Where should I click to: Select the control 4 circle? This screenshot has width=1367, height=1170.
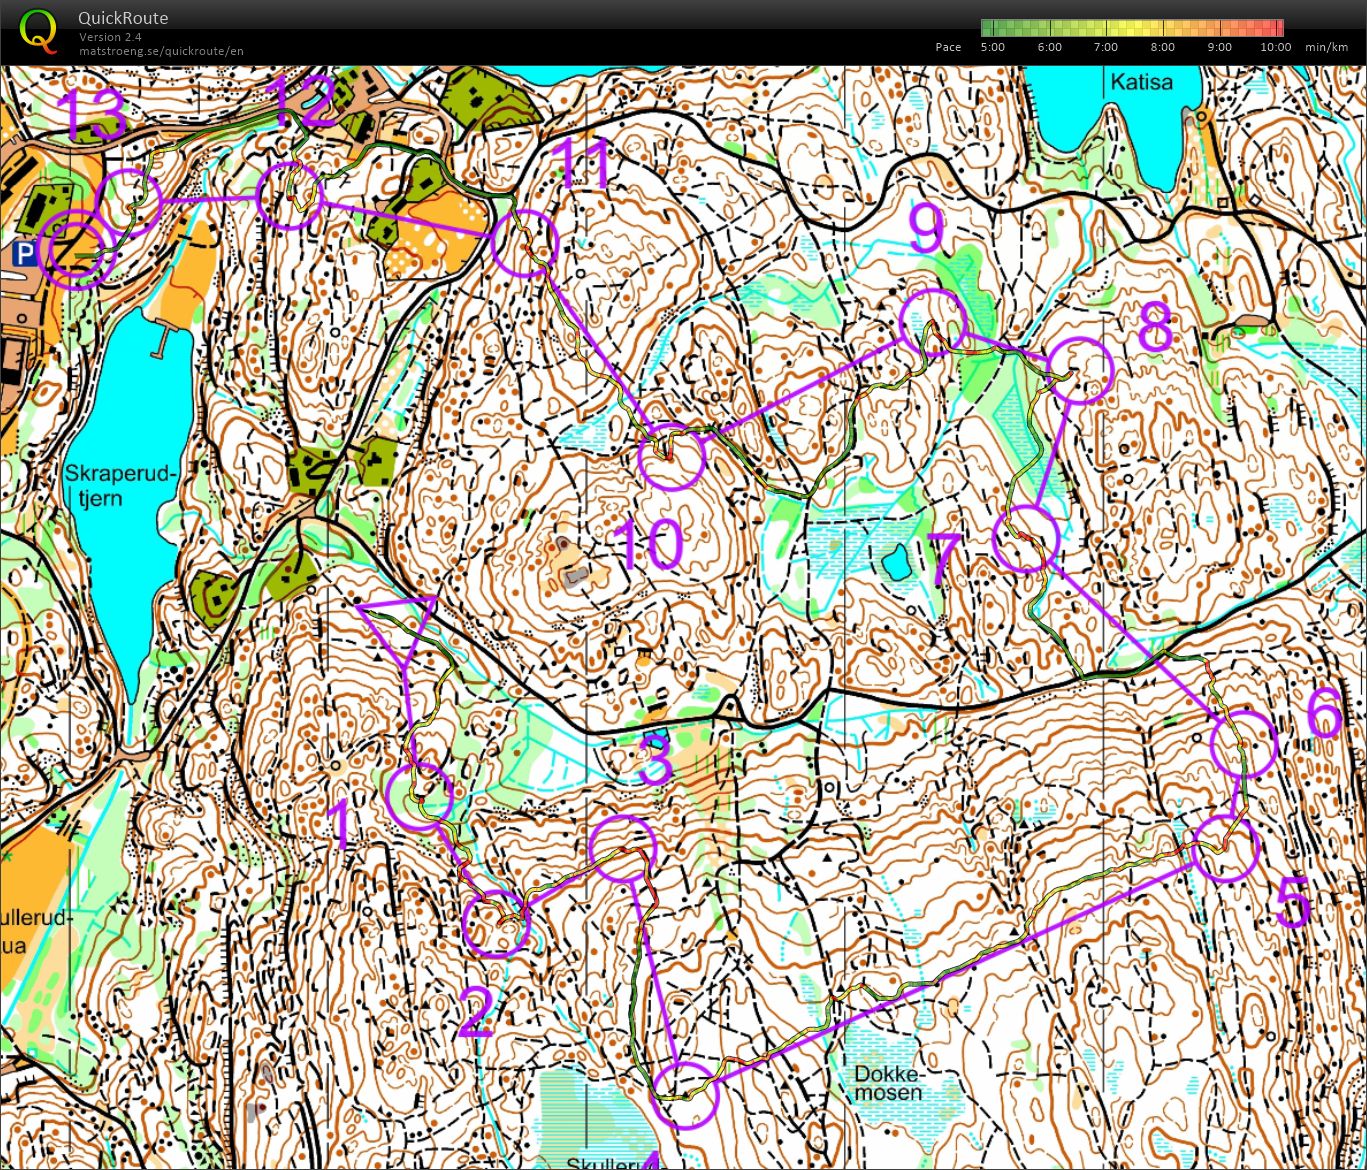[686, 1094]
